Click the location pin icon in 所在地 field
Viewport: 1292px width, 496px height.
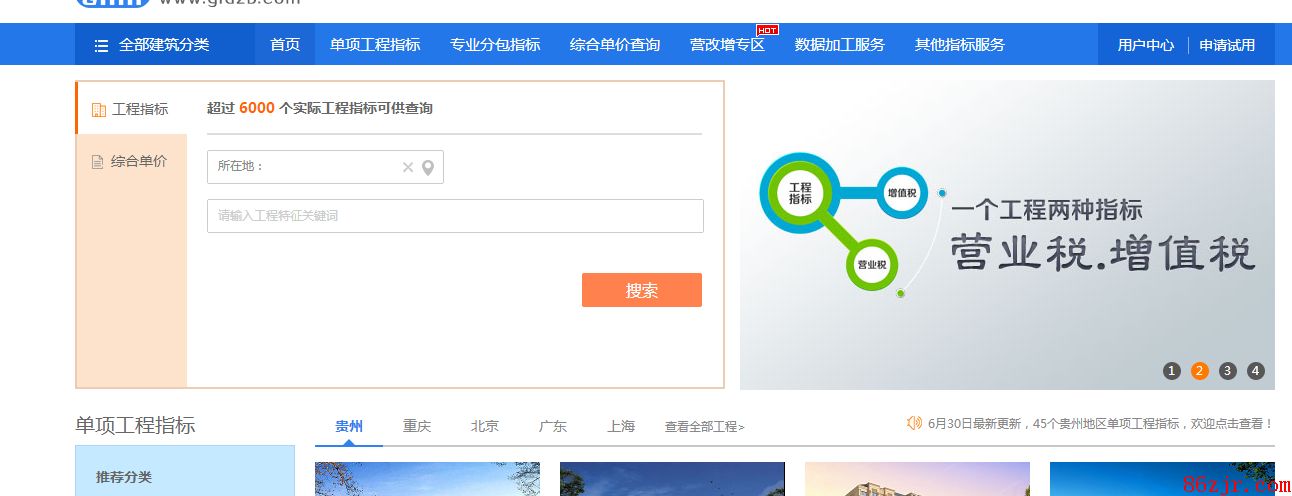[428, 167]
